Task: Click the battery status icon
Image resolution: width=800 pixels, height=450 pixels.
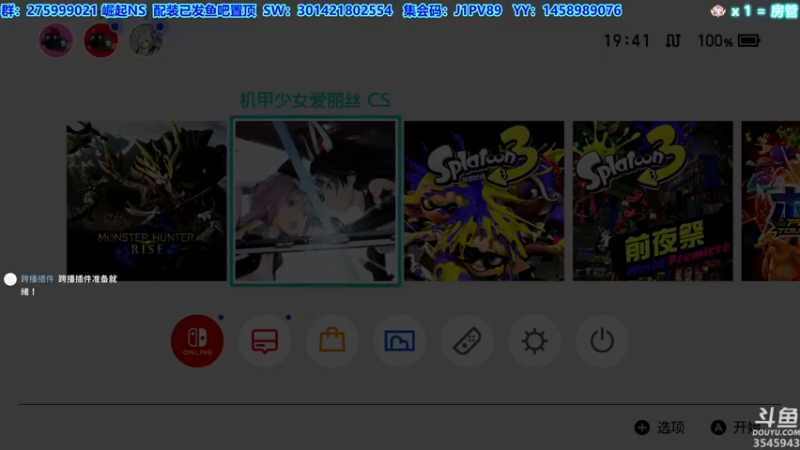Action: pyautogui.click(x=749, y=41)
